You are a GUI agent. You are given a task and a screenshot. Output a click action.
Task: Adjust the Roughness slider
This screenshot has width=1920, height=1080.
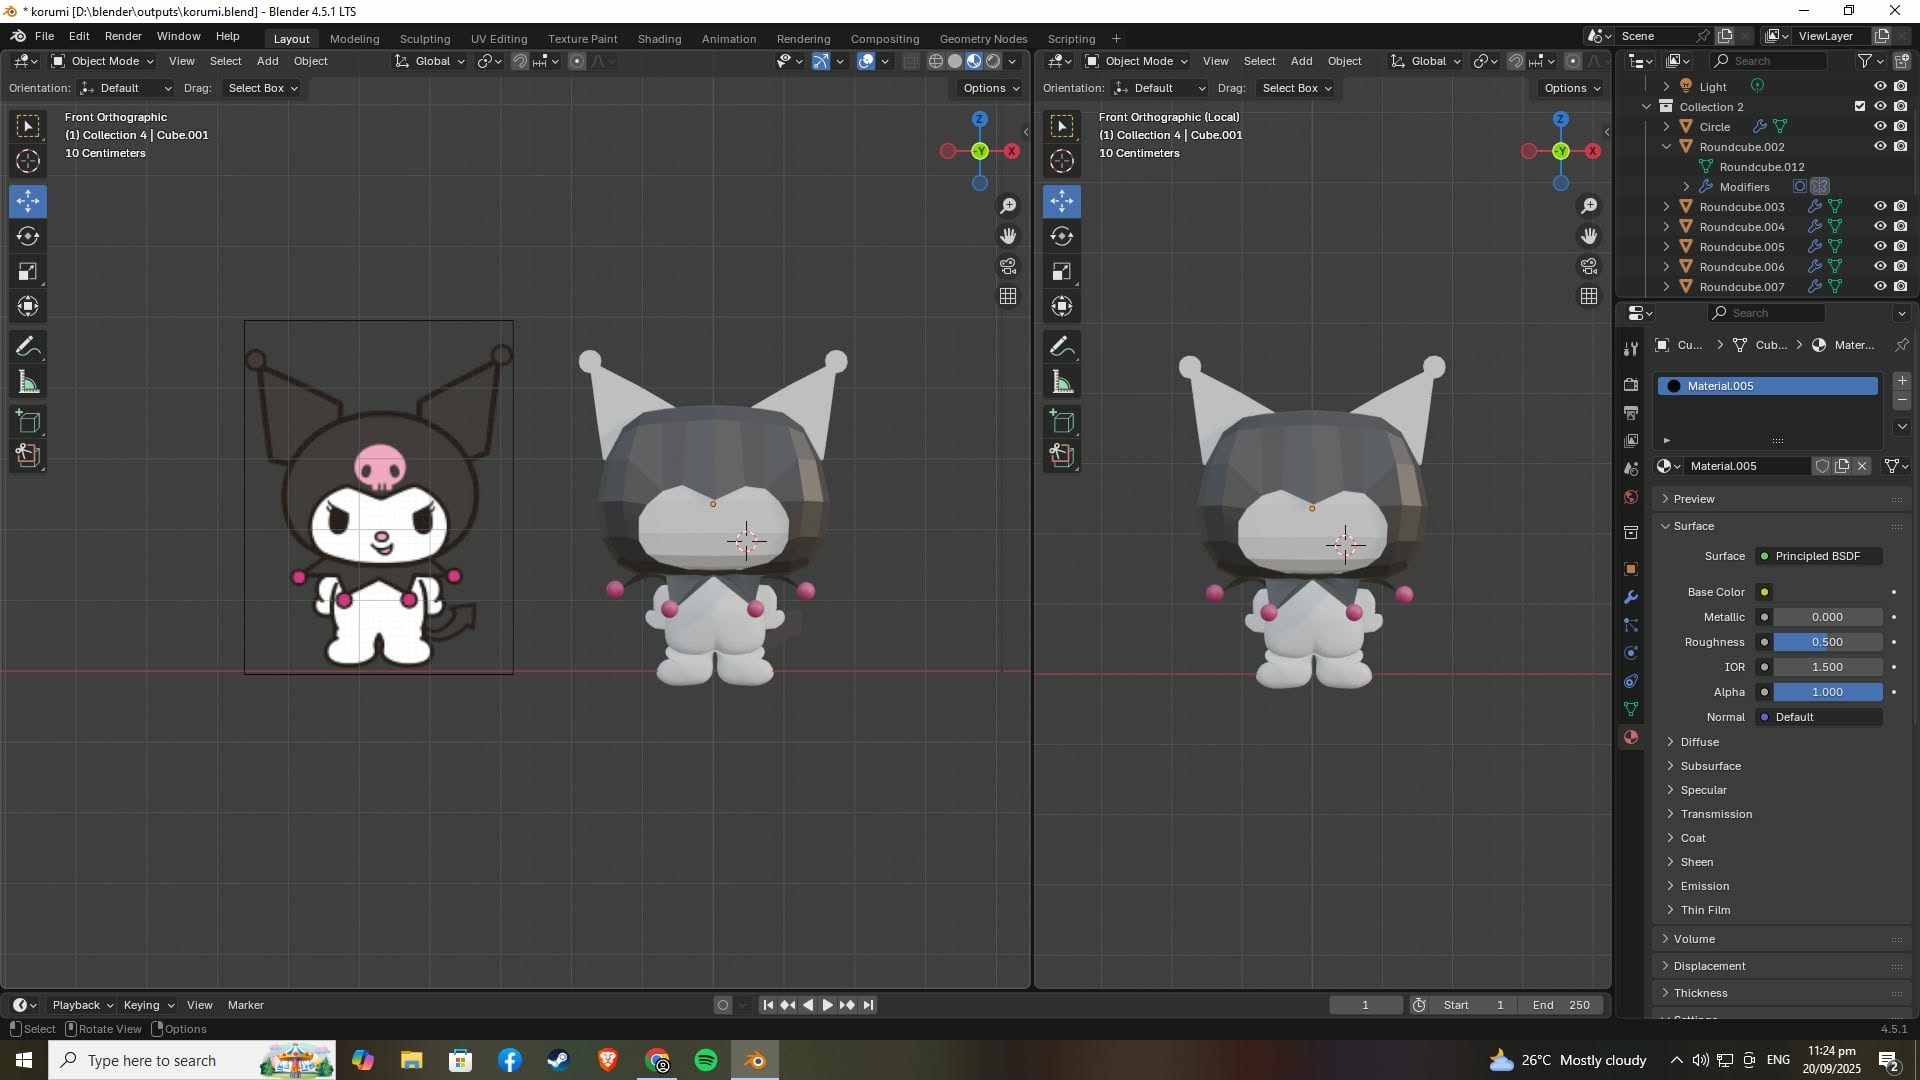point(1828,642)
